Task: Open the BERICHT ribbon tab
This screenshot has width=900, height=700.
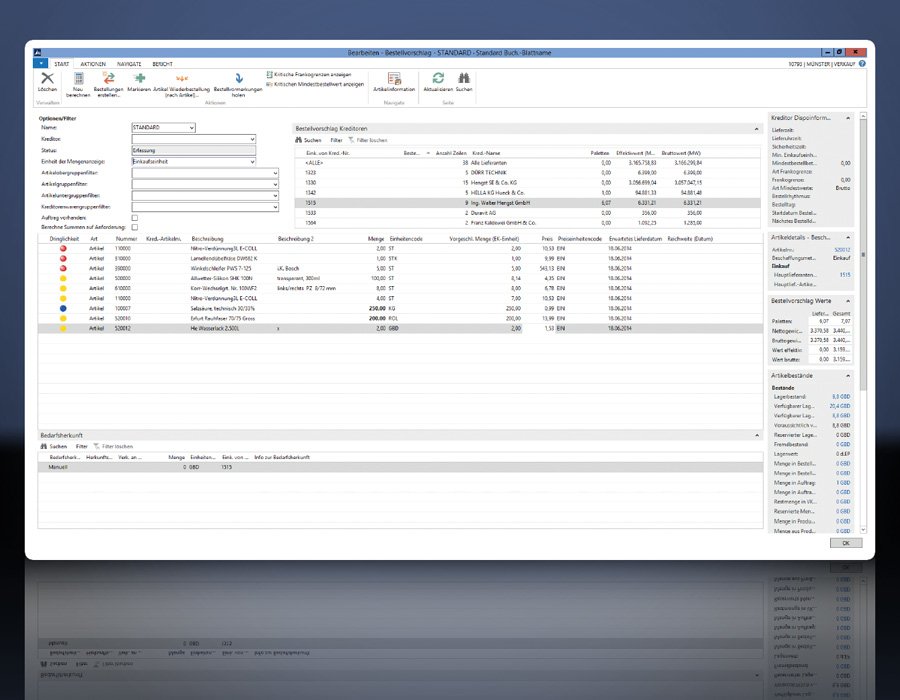Action: click(162, 62)
